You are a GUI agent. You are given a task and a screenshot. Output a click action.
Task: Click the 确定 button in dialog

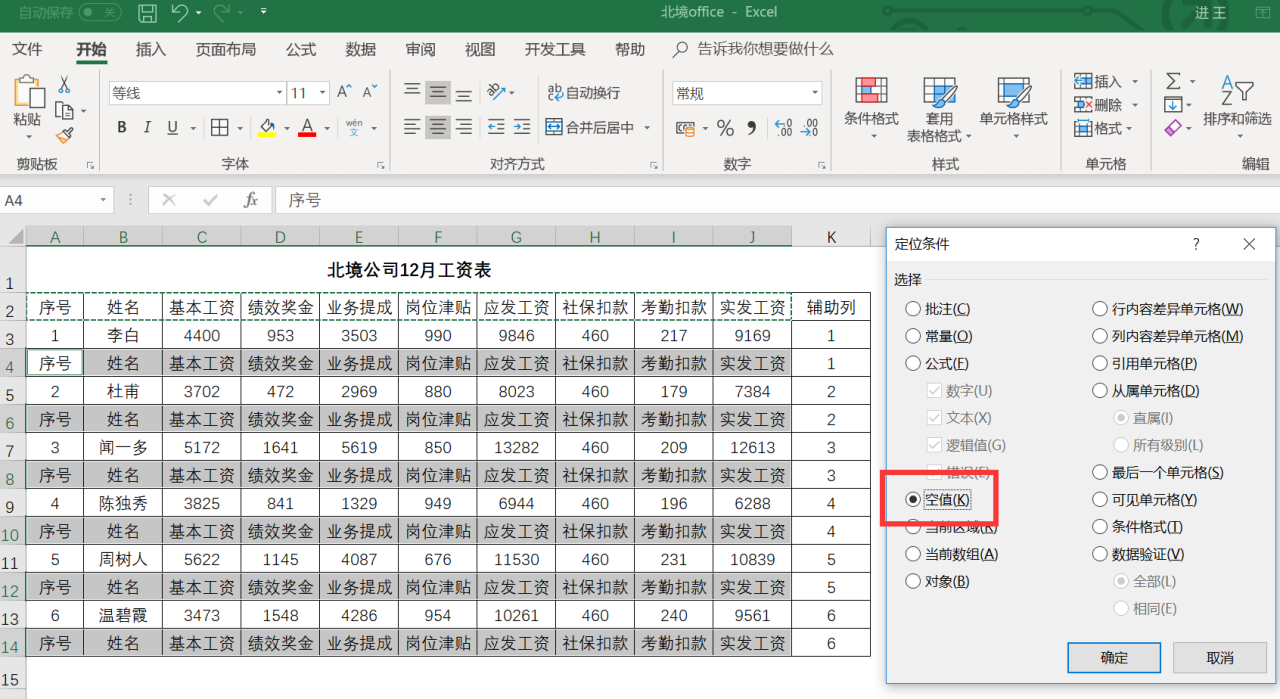point(1114,657)
